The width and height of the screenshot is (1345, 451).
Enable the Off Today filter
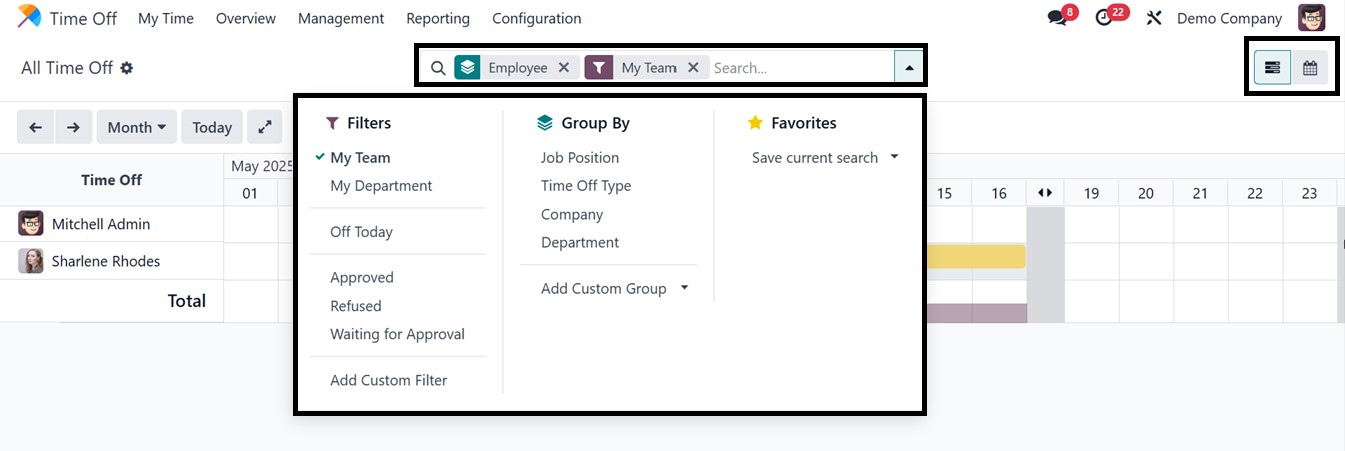point(361,232)
